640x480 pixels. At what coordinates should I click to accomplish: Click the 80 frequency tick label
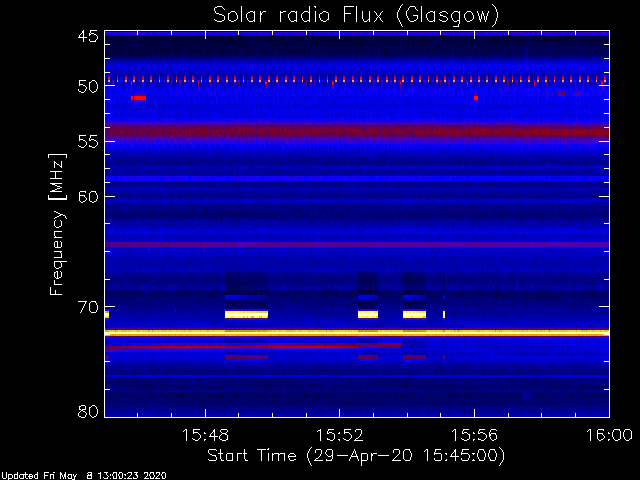click(88, 411)
